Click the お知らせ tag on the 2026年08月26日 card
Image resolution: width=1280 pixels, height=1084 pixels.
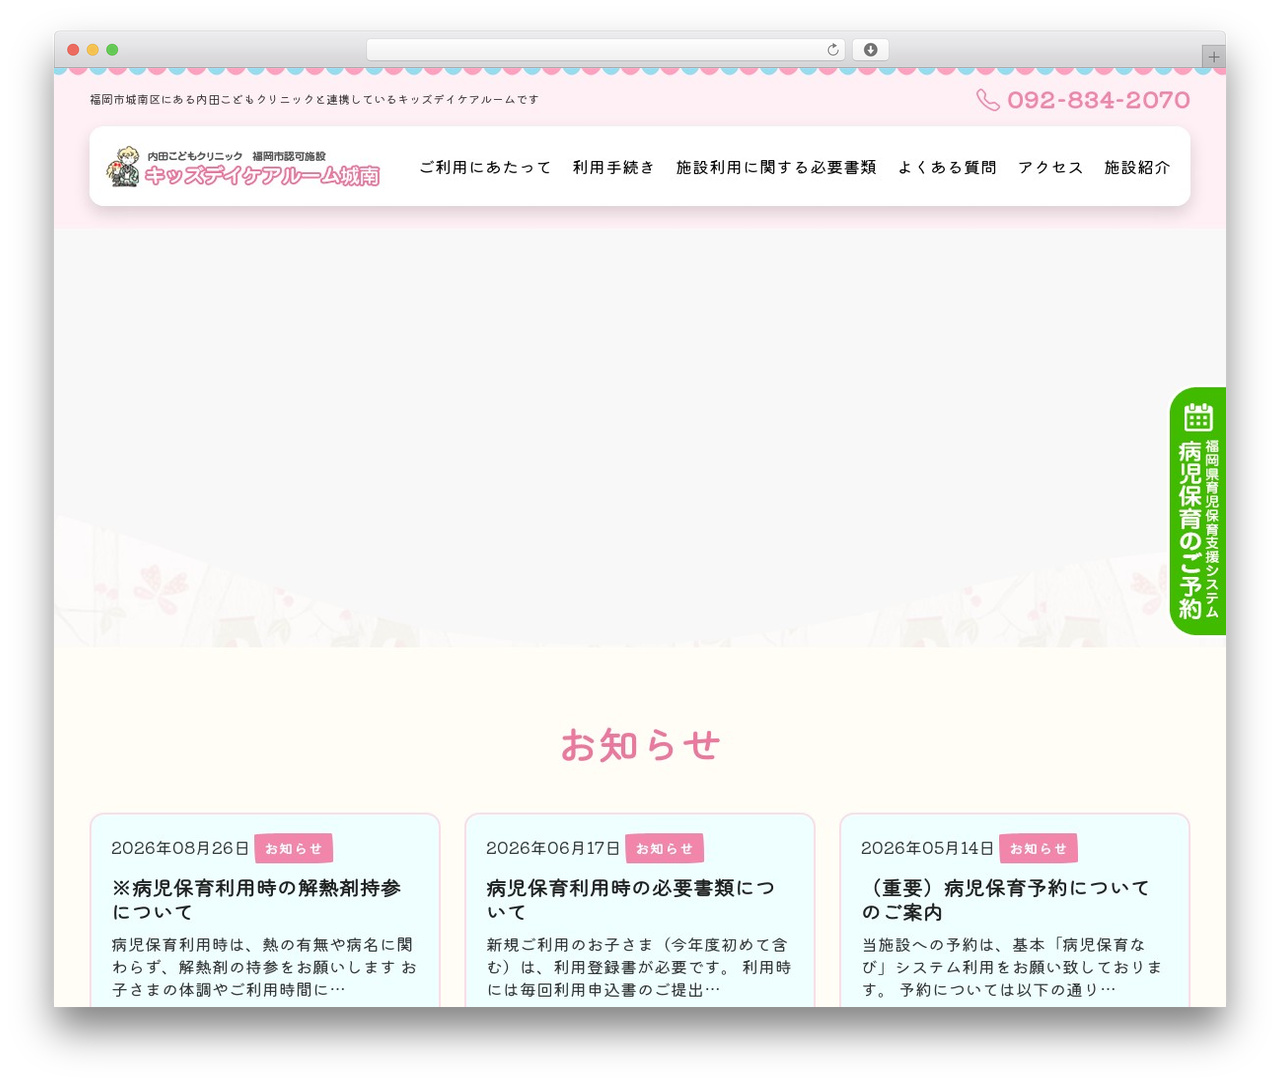click(x=293, y=848)
